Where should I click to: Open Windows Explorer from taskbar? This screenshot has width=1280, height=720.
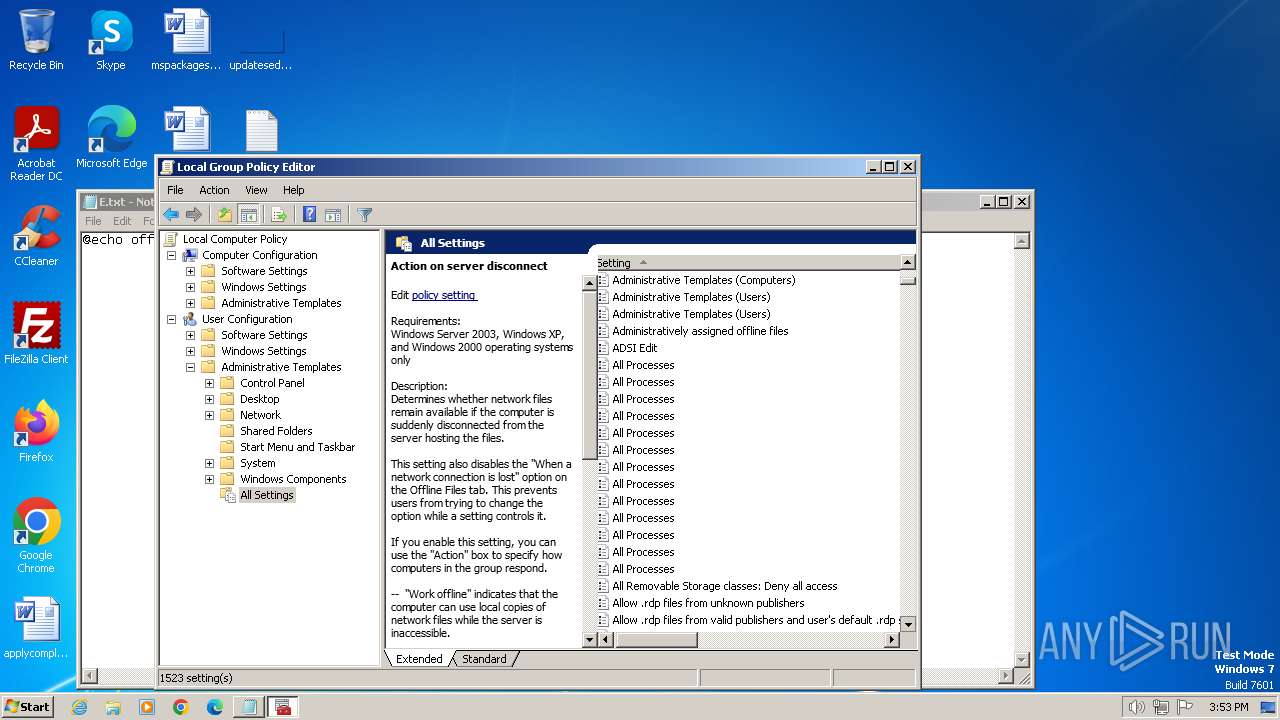[113, 707]
